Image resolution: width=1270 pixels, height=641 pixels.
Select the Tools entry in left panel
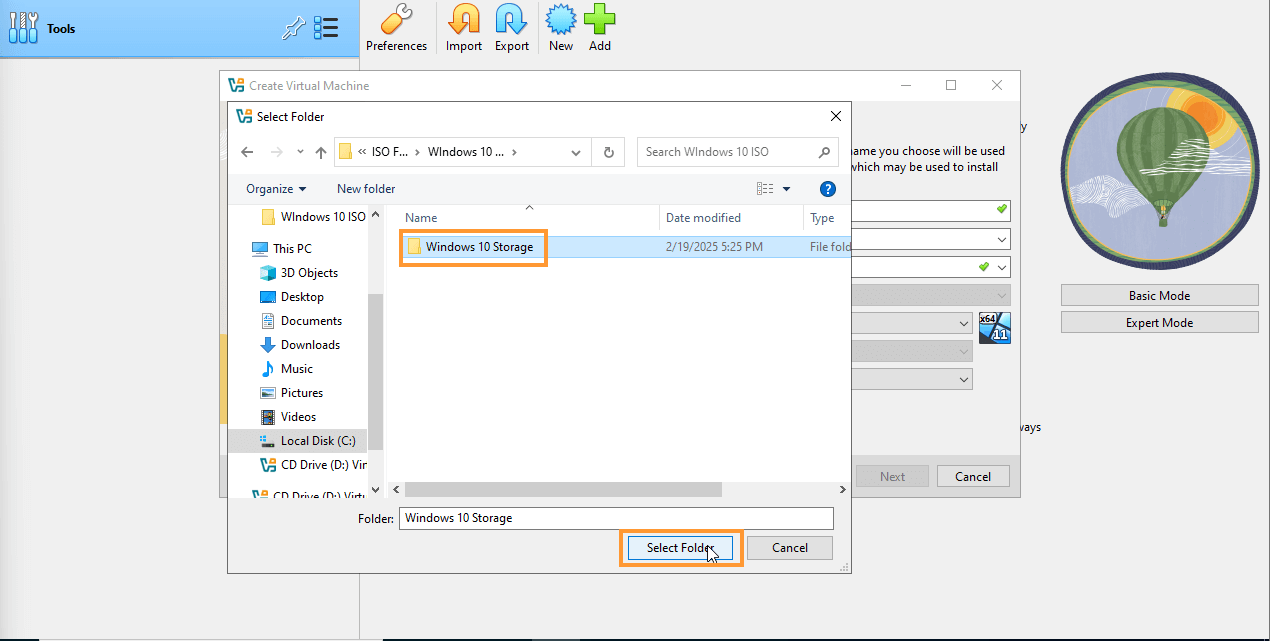pyautogui.click(x=180, y=29)
